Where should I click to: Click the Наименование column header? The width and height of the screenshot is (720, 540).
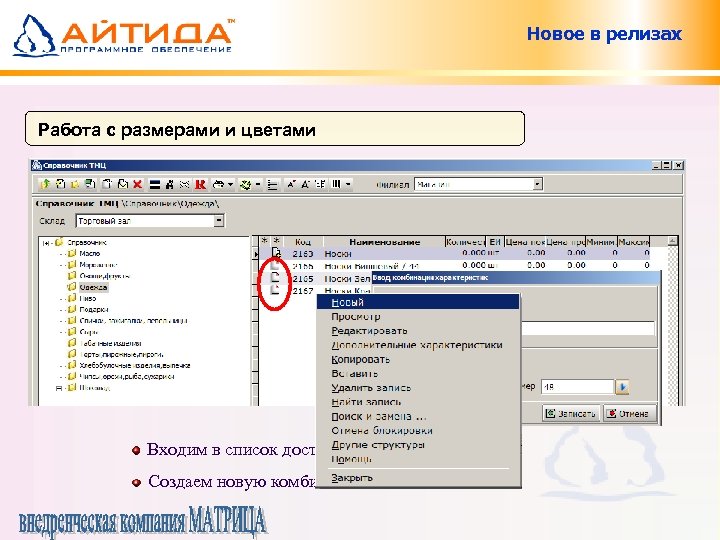click(384, 242)
